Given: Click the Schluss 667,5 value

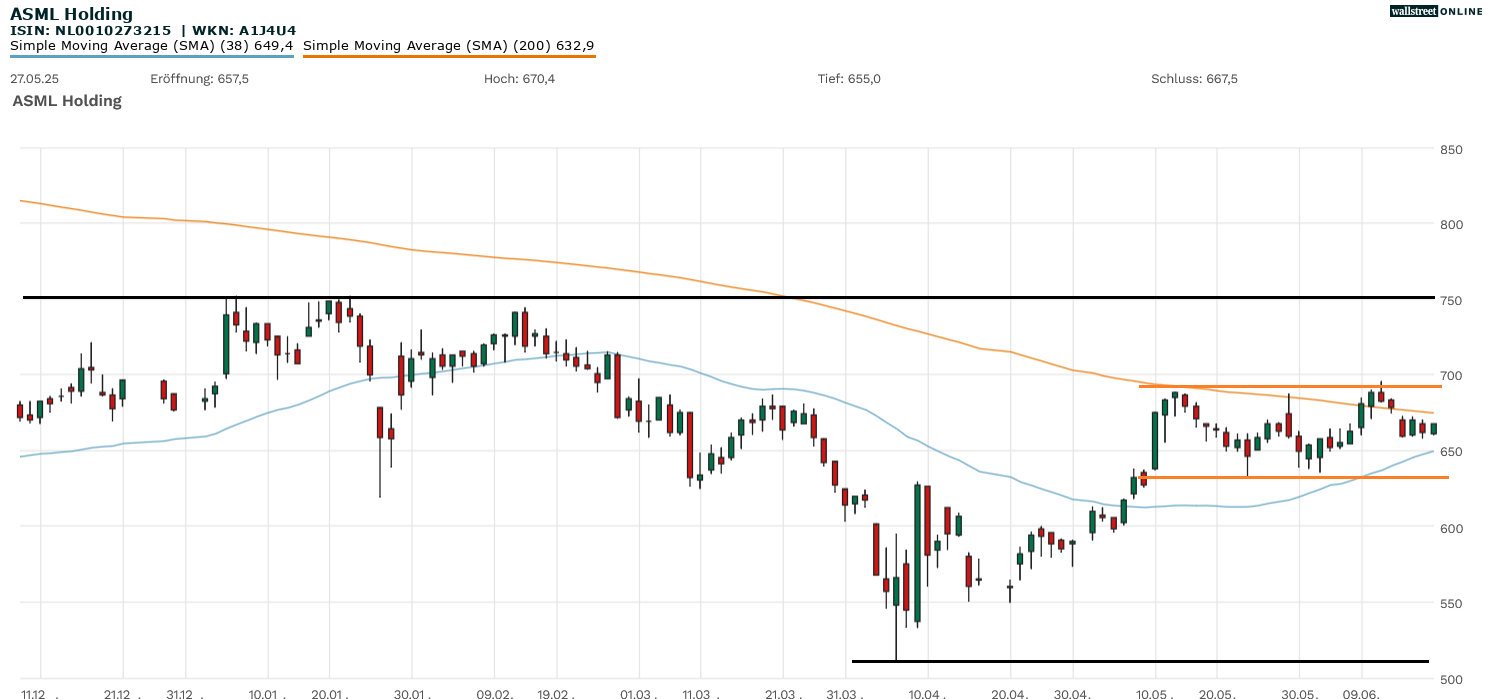Looking at the screenshot, I should 1194,79.
